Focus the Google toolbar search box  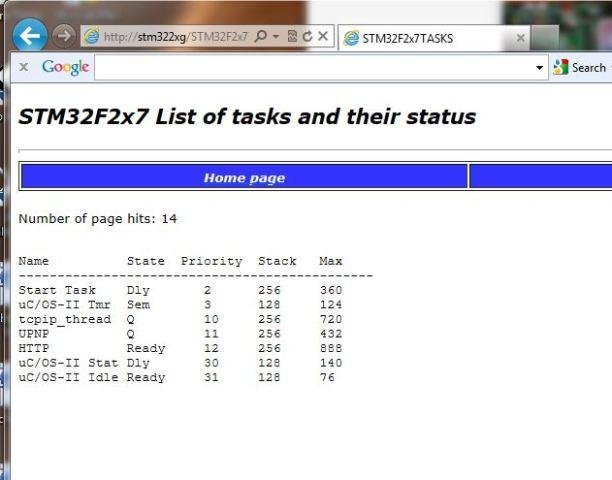coord(313,68)
